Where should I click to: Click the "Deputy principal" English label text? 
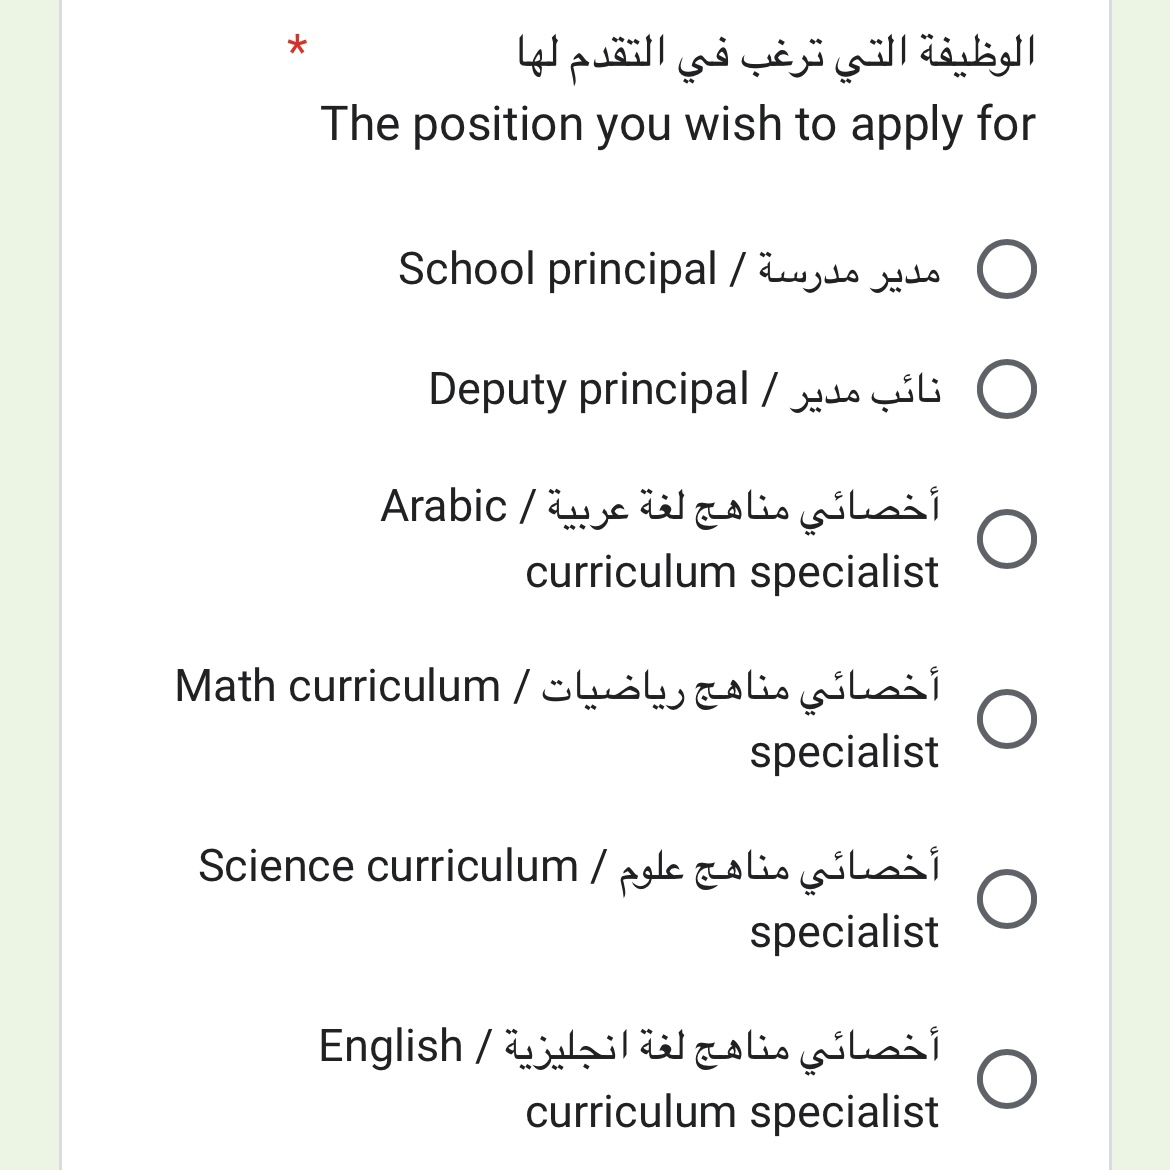click(588, 390)
